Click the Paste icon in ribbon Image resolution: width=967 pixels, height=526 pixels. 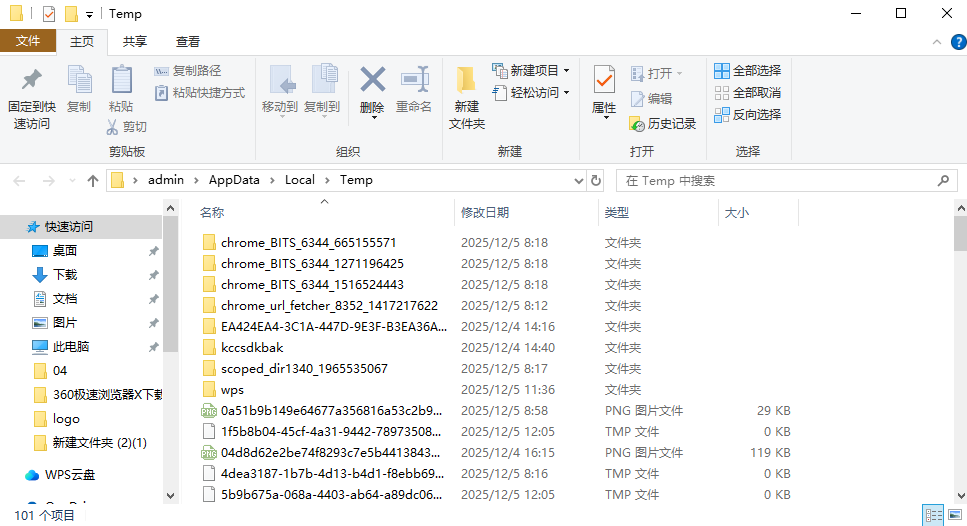pyautogui.click(x=121, y=80)
